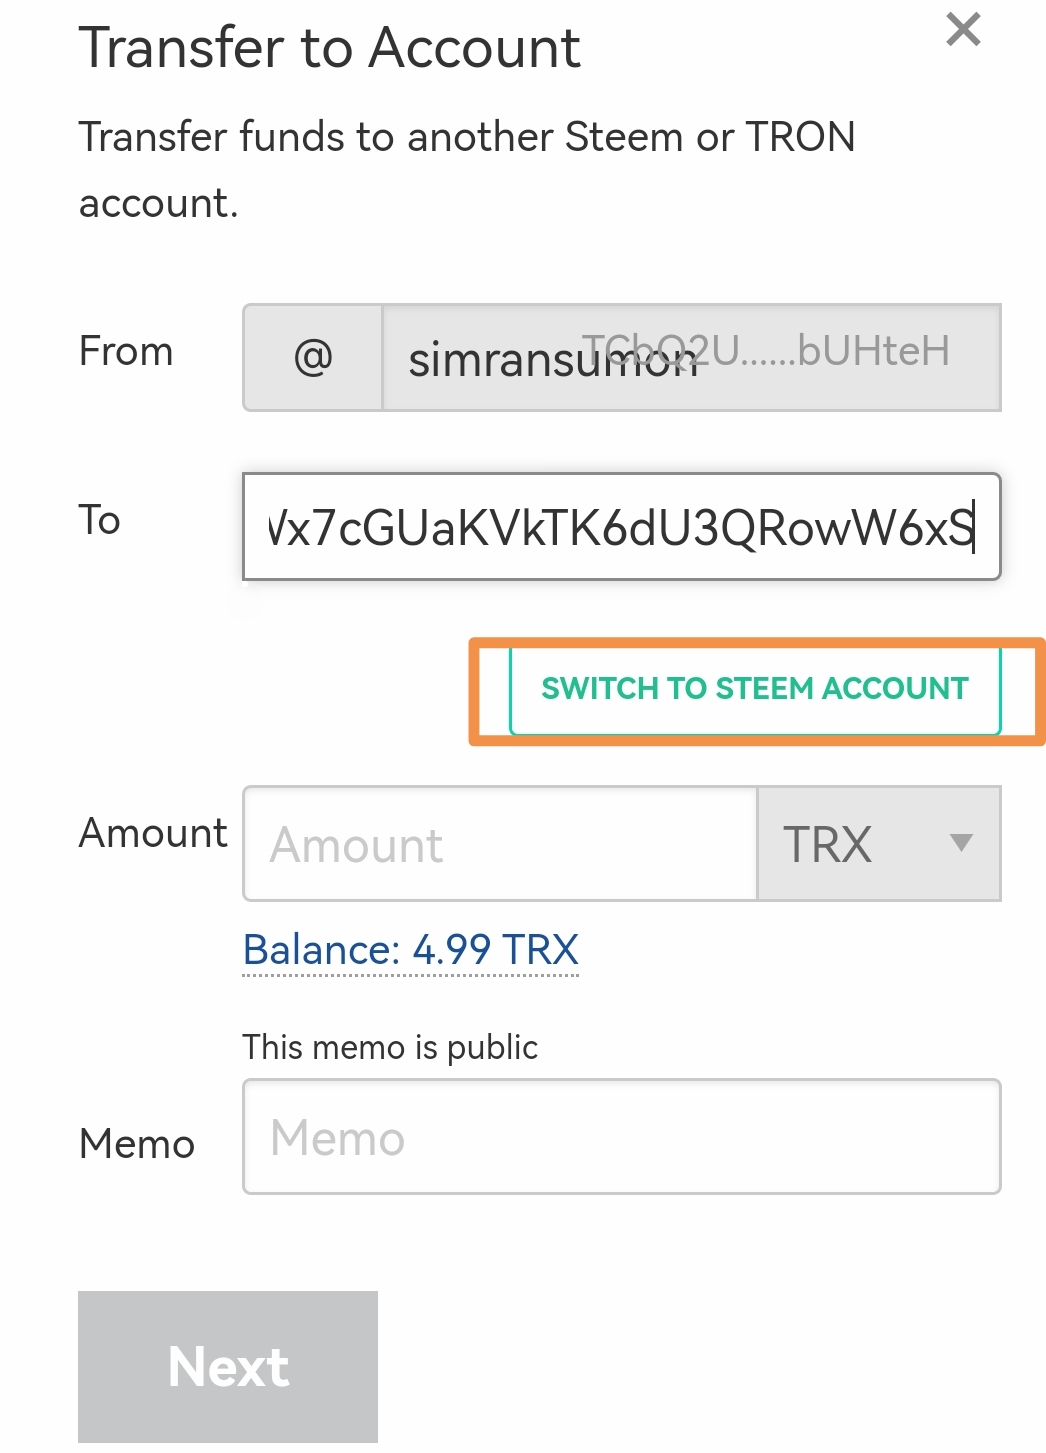Focus the Amount input box
Image resolution: width=1046 pixels, height=1453 pixels.
click(x=500, y=844)
